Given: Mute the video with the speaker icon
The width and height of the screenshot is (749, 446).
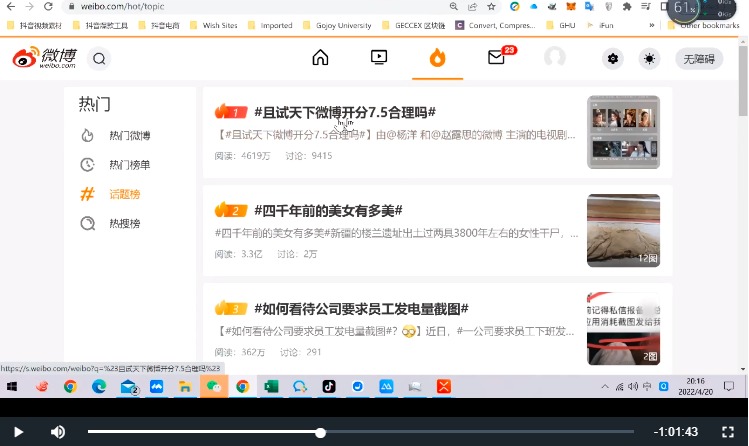Looking at the screenshot, I should pos(58,432).
